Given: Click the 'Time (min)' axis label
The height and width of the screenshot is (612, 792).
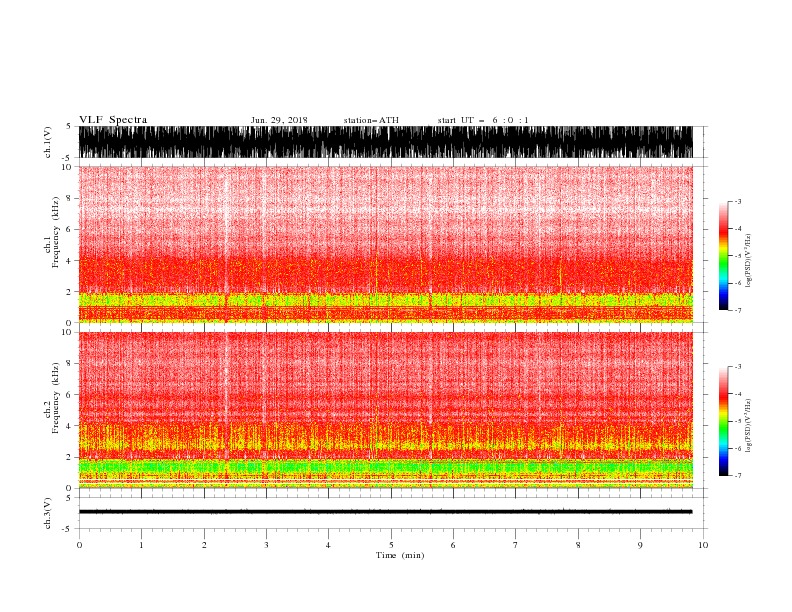Looking at the screenshot, I should (x=400, y=555).
